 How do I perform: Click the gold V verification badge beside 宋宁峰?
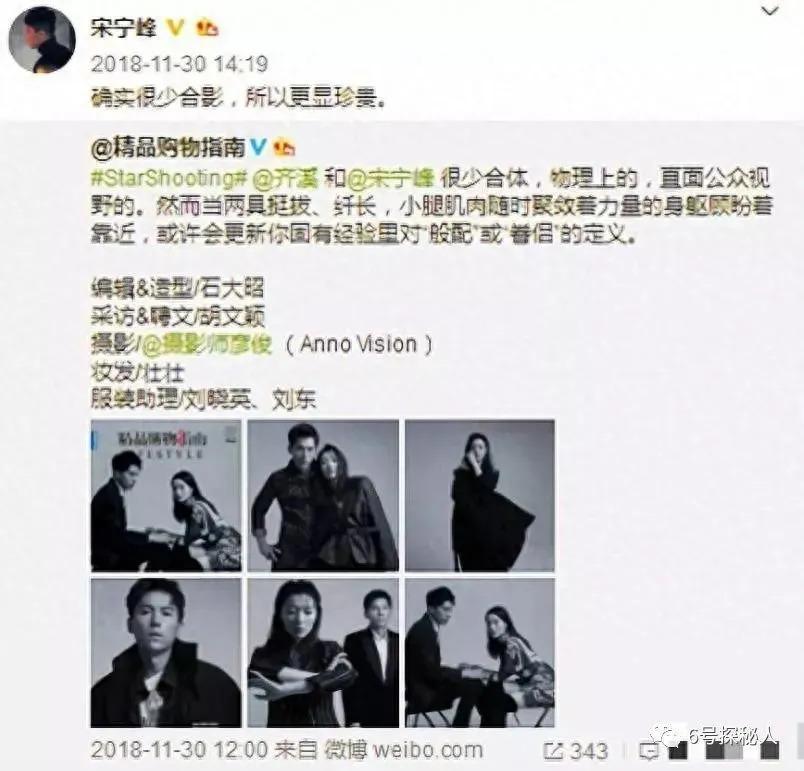[x=175, y=28]
